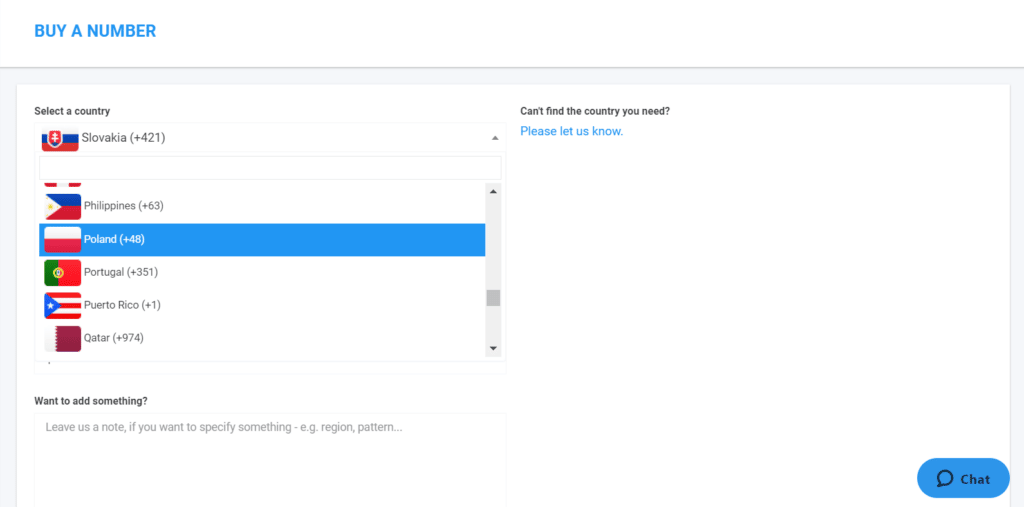This screenshot has width=1024, height=507.
Task: Choose Poland (+48) option
Action: tap(262, 239)
